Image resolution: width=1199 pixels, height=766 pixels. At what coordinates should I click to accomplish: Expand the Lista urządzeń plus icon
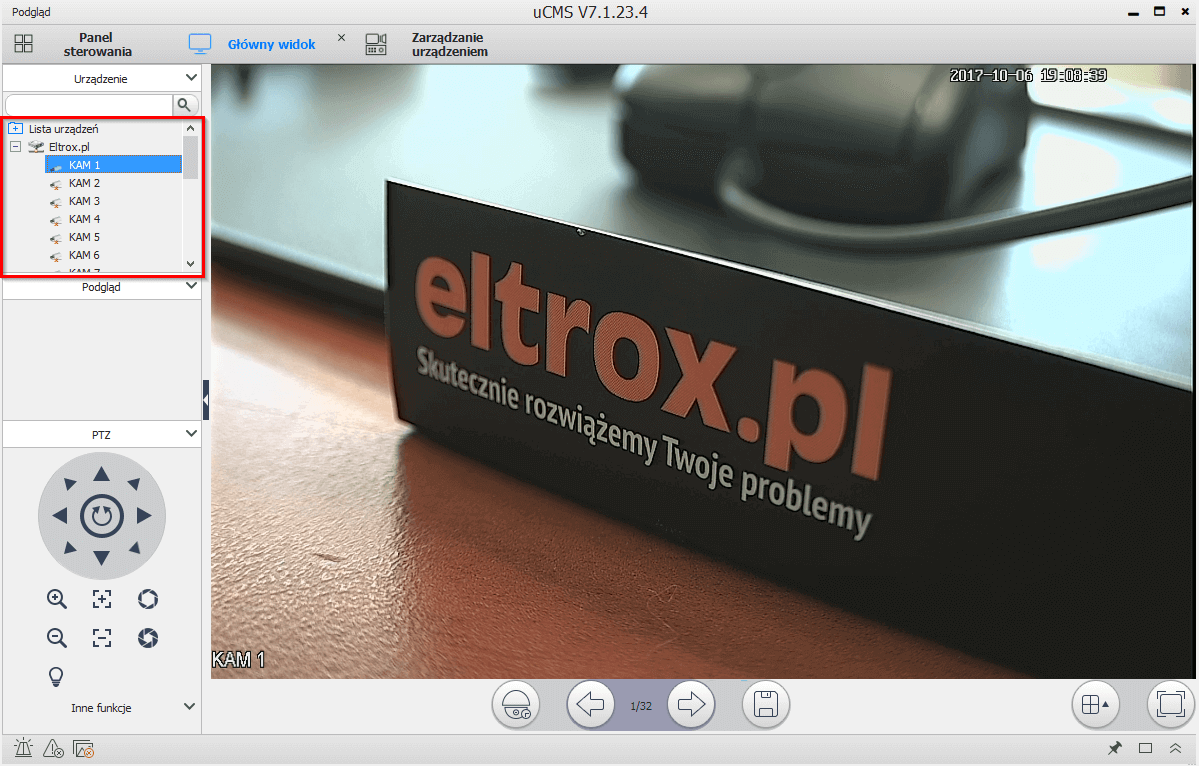[x=15, y=128]
